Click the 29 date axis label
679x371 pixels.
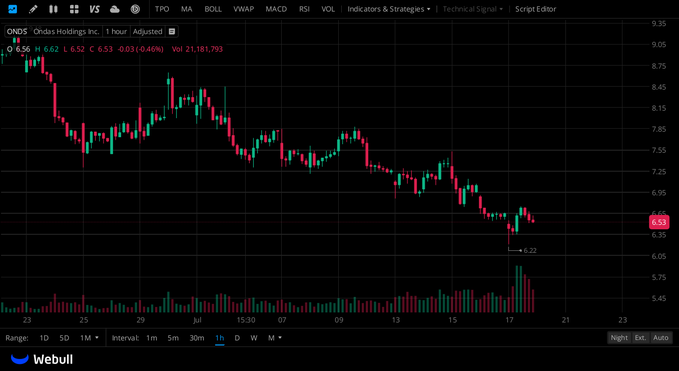140,320
